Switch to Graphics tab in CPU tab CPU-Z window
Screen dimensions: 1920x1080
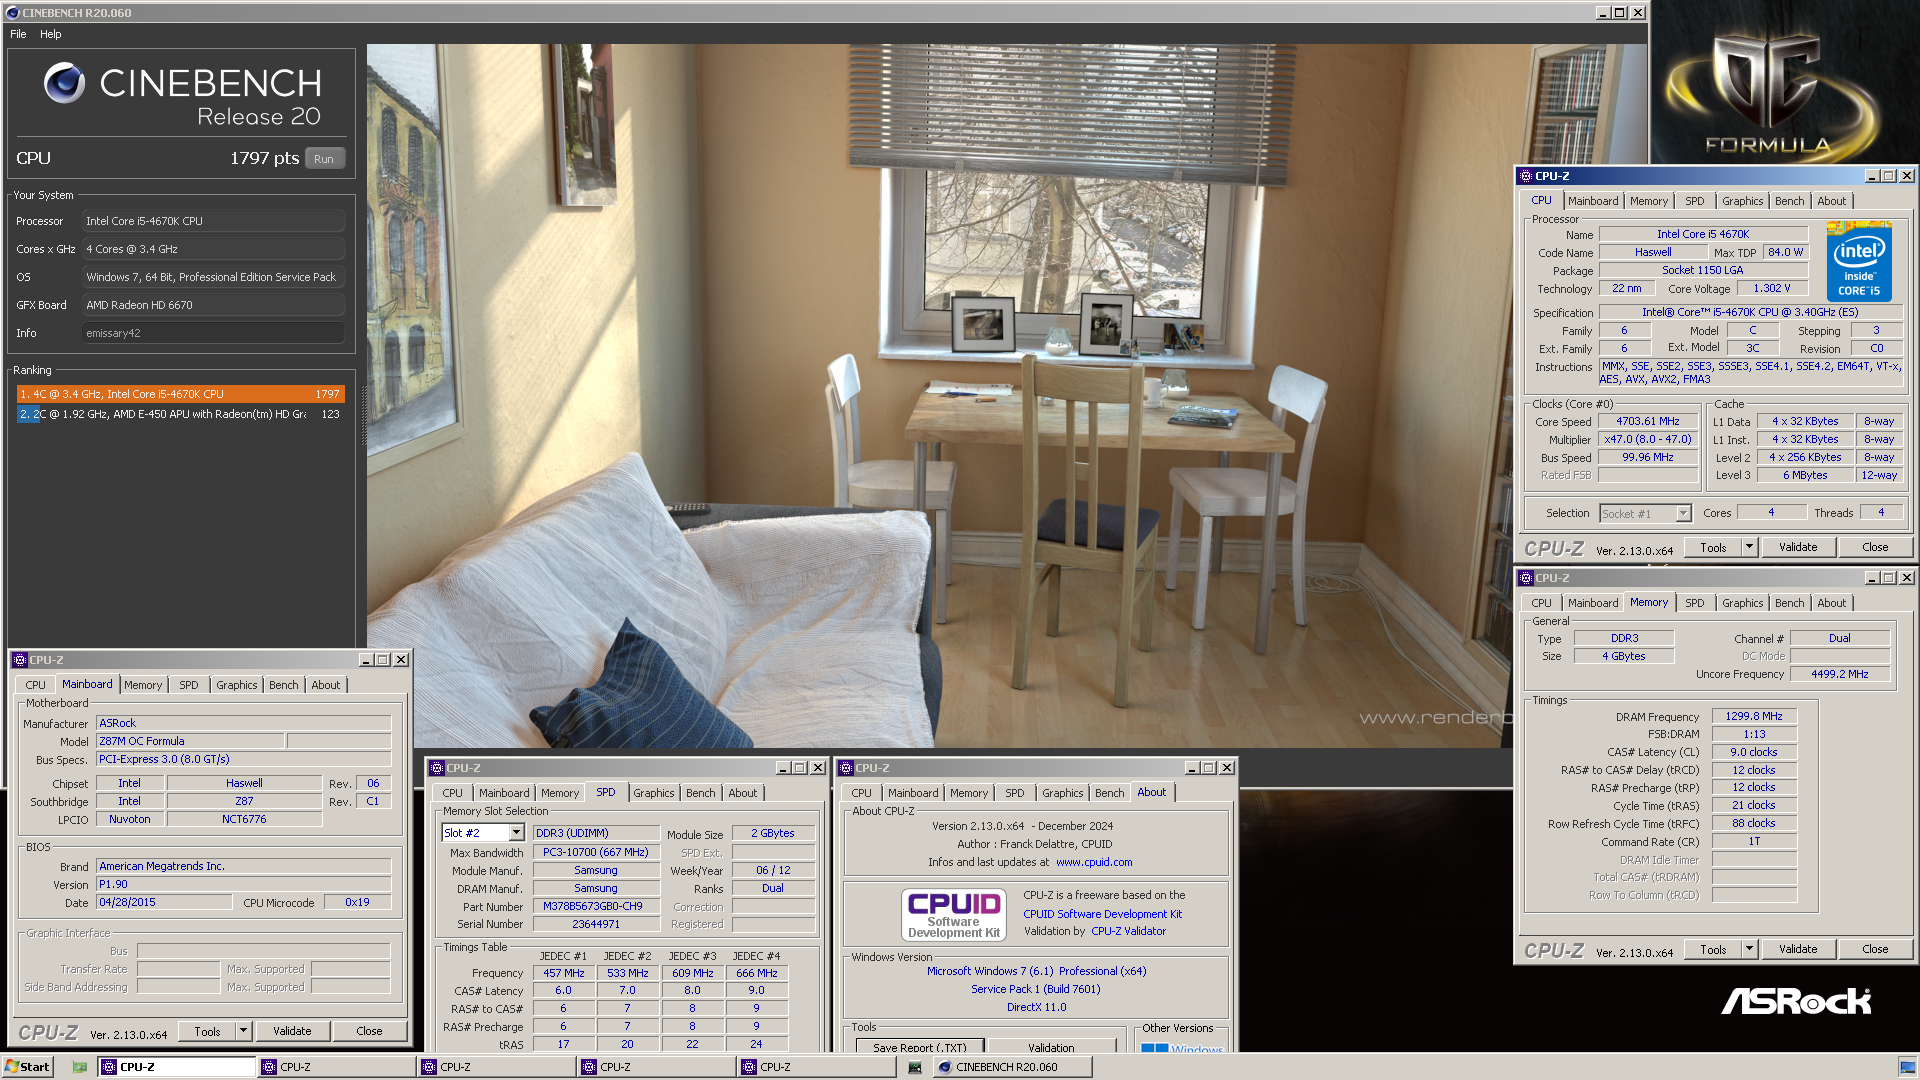click(1743, 201)
